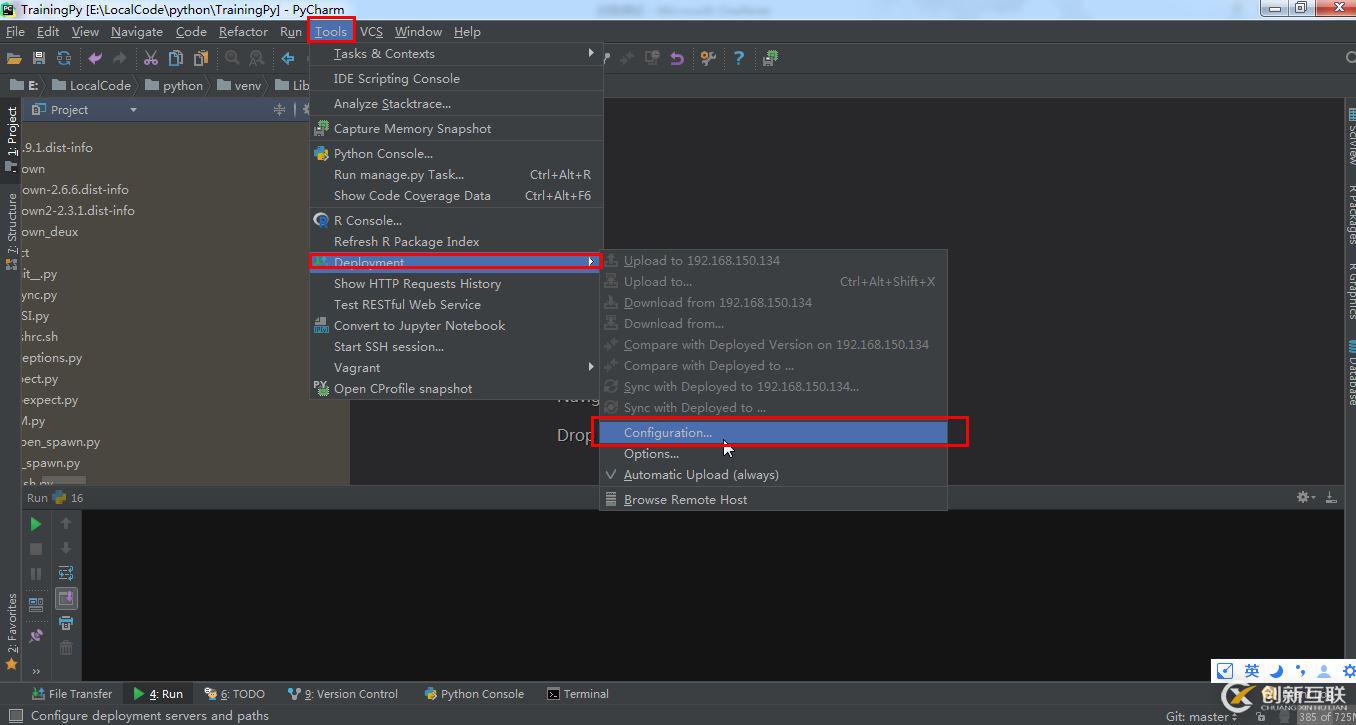Expand more Run actions chevron
The width and height of the screenshot is (1356, 725).
tap(36, 671)
